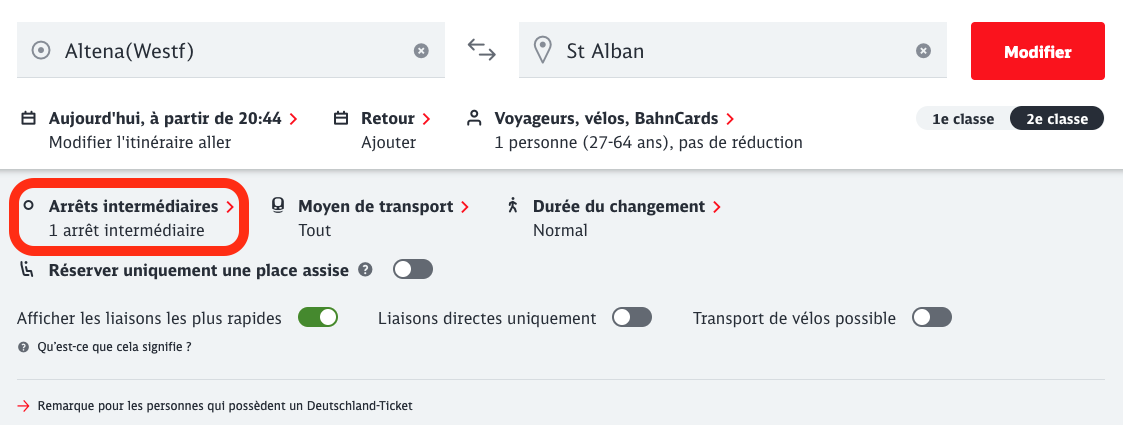Toggle Réserver uniquement une place assise

point(413,269)
